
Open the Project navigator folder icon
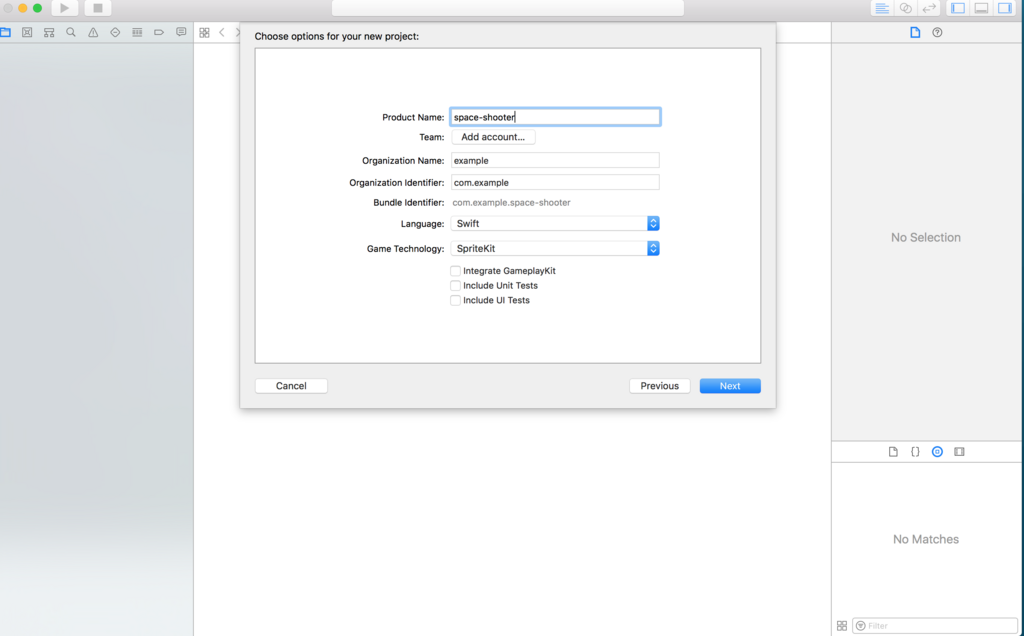(x=5, y=32)
